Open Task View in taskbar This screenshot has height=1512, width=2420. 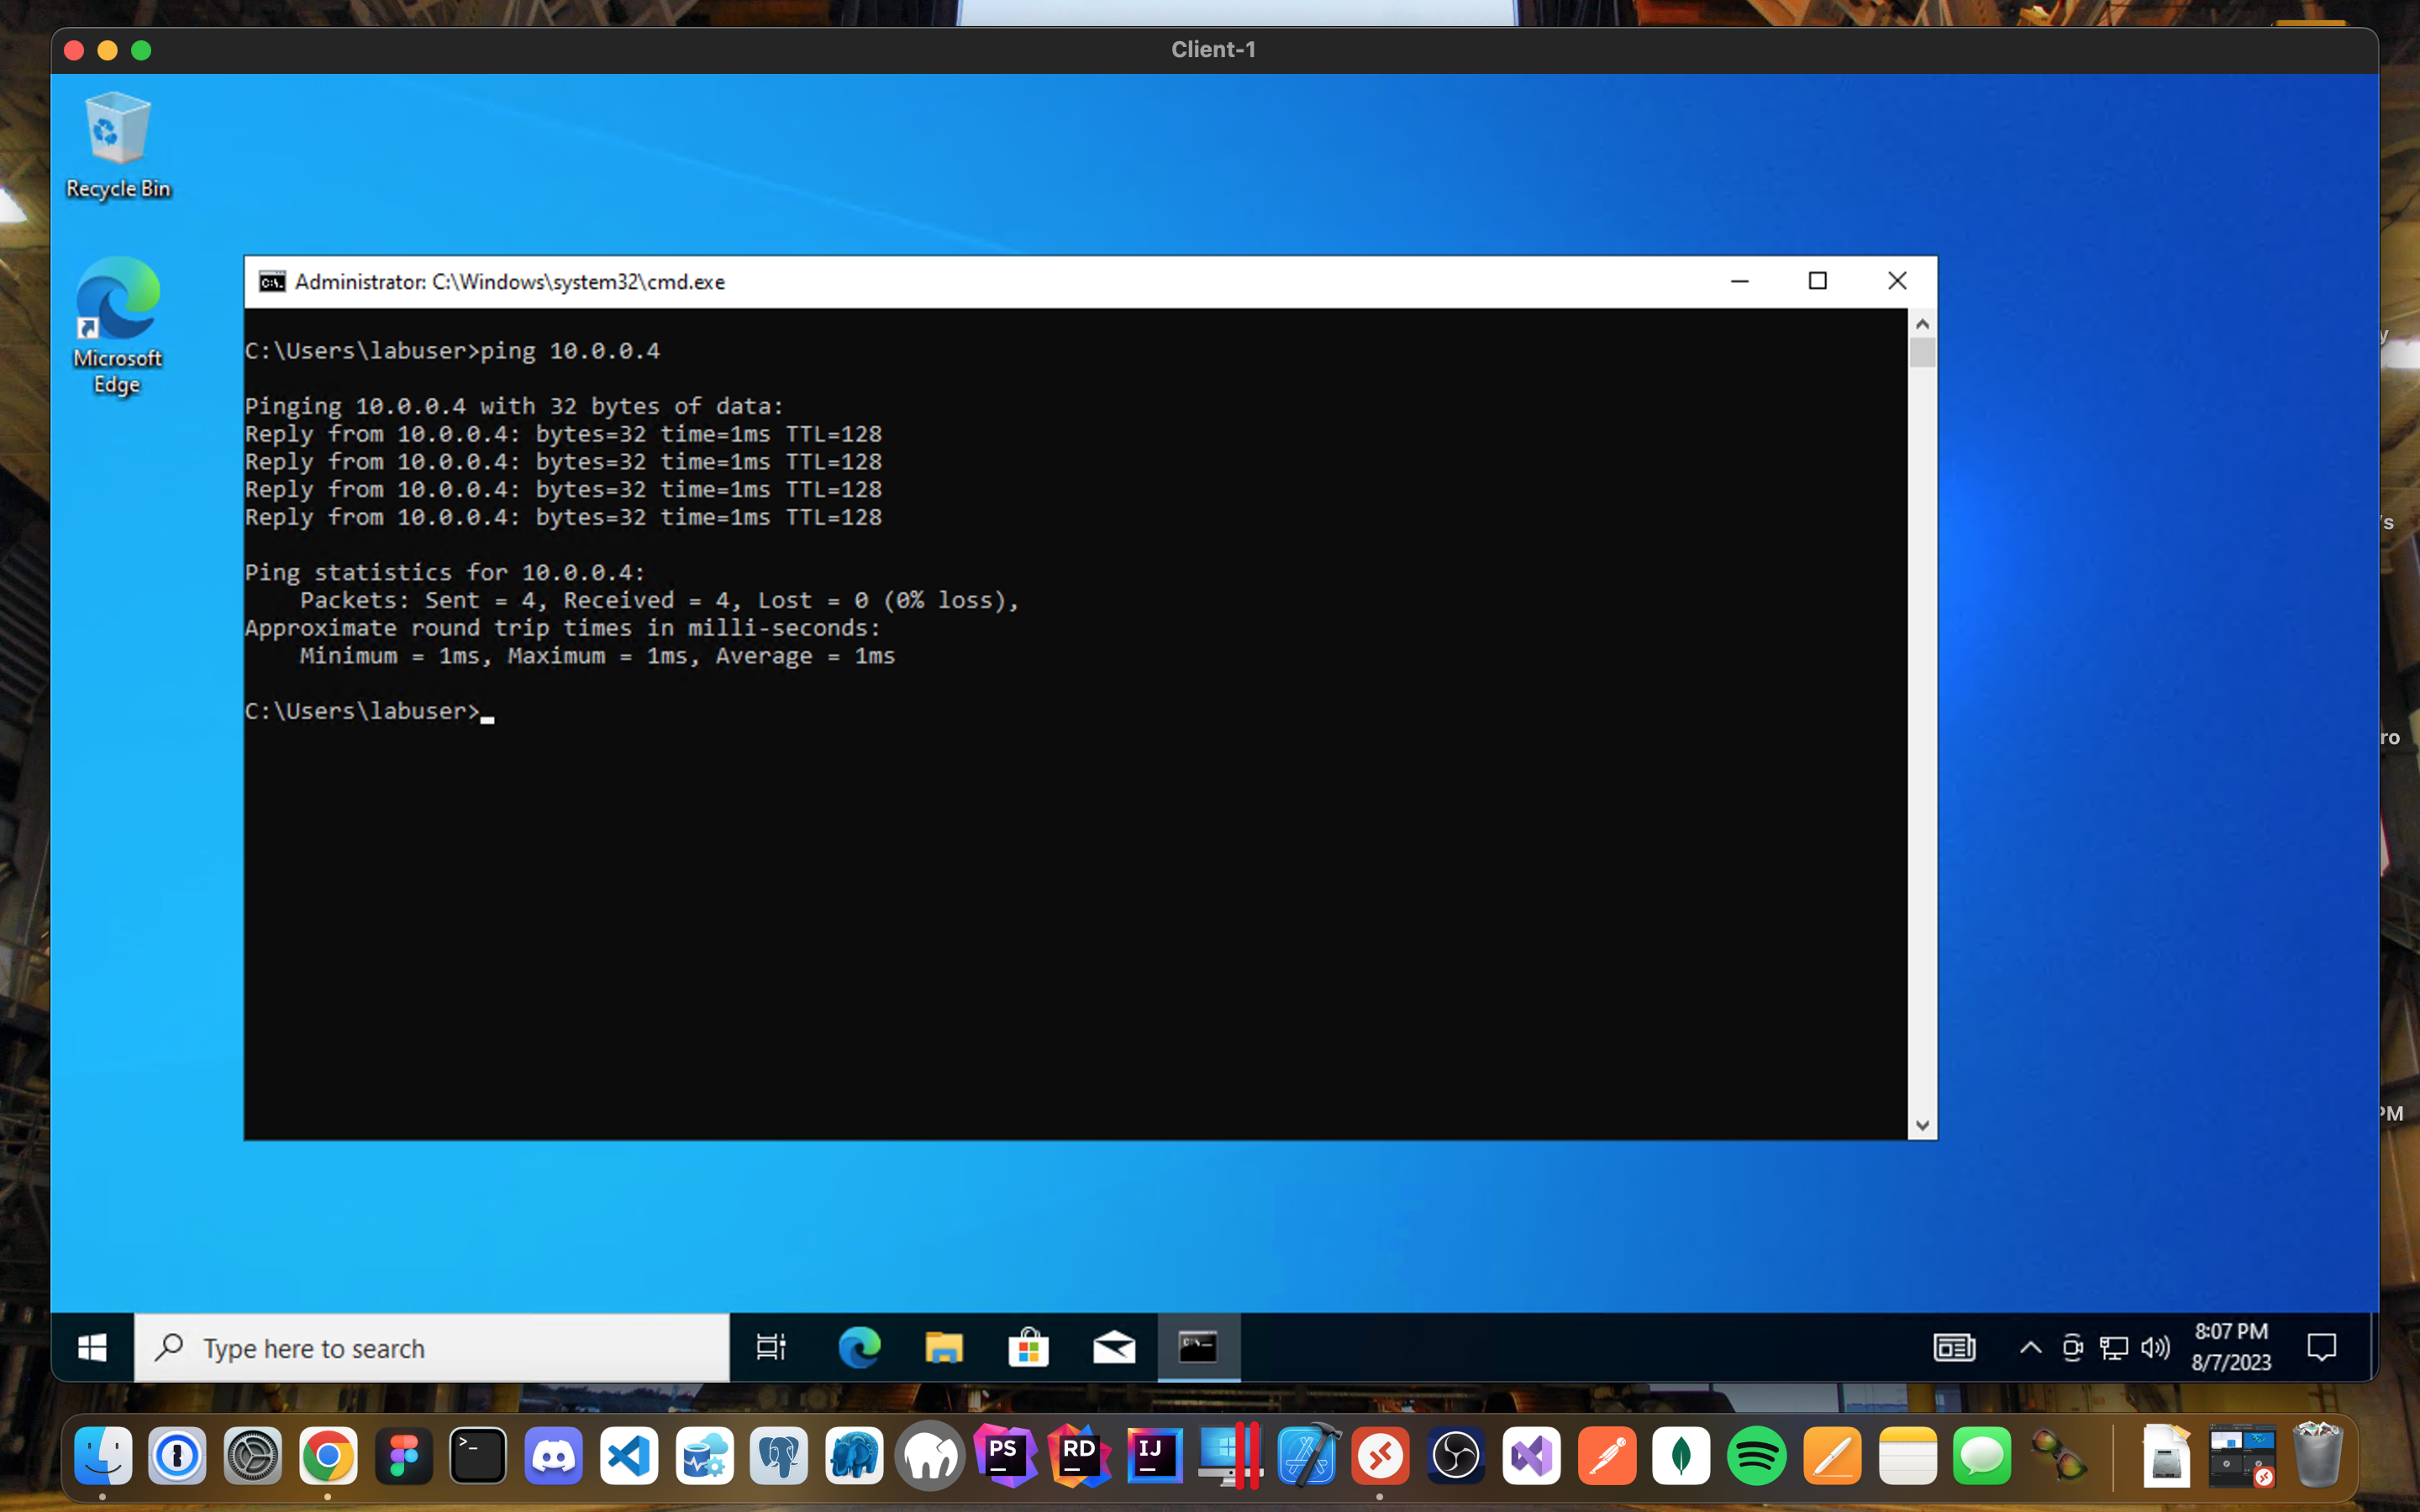coord(771,1347)
